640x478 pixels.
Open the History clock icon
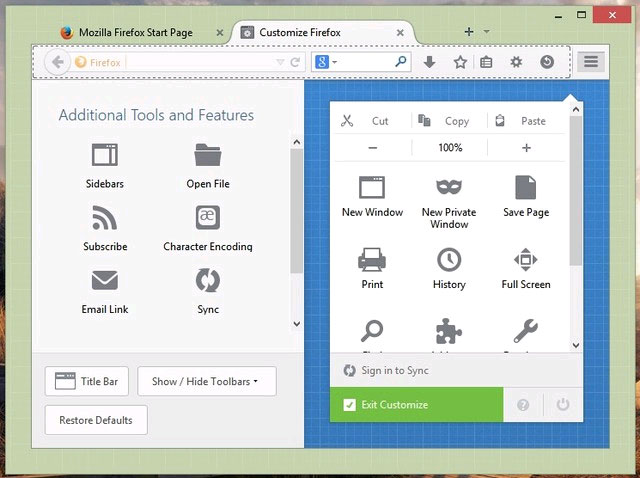[x=449, y=260]
